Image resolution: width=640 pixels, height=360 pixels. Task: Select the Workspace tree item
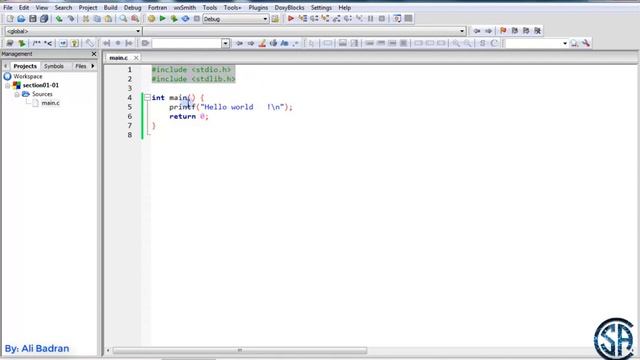pyautogui.click(x=28, y=76)
